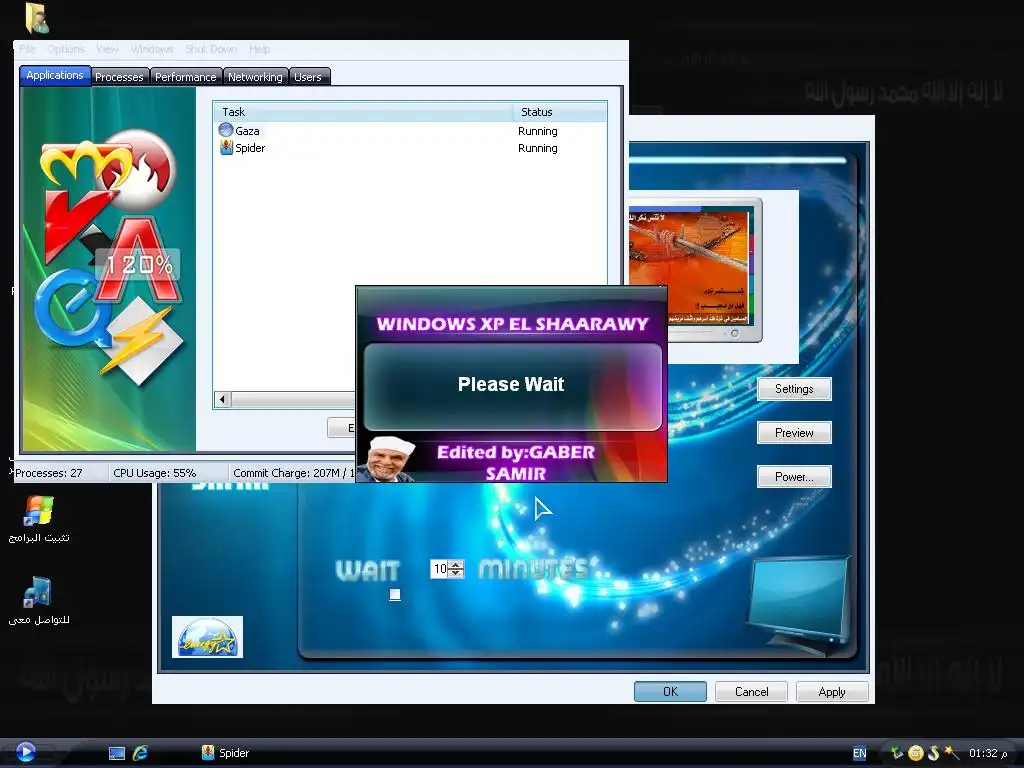The image size is (1024, 768).
Task: Click the magic wand tray icon
Action: [x=951, y=753]
